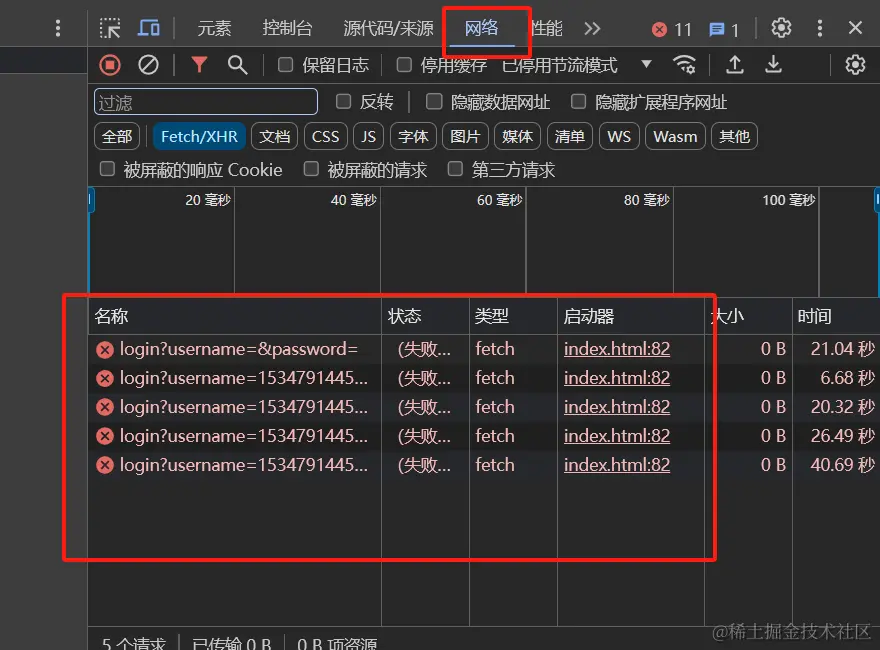The width and height of the screenshot is (880, 650).
Task: Select the WS filter chip
Action: click(x=619, y=136)
